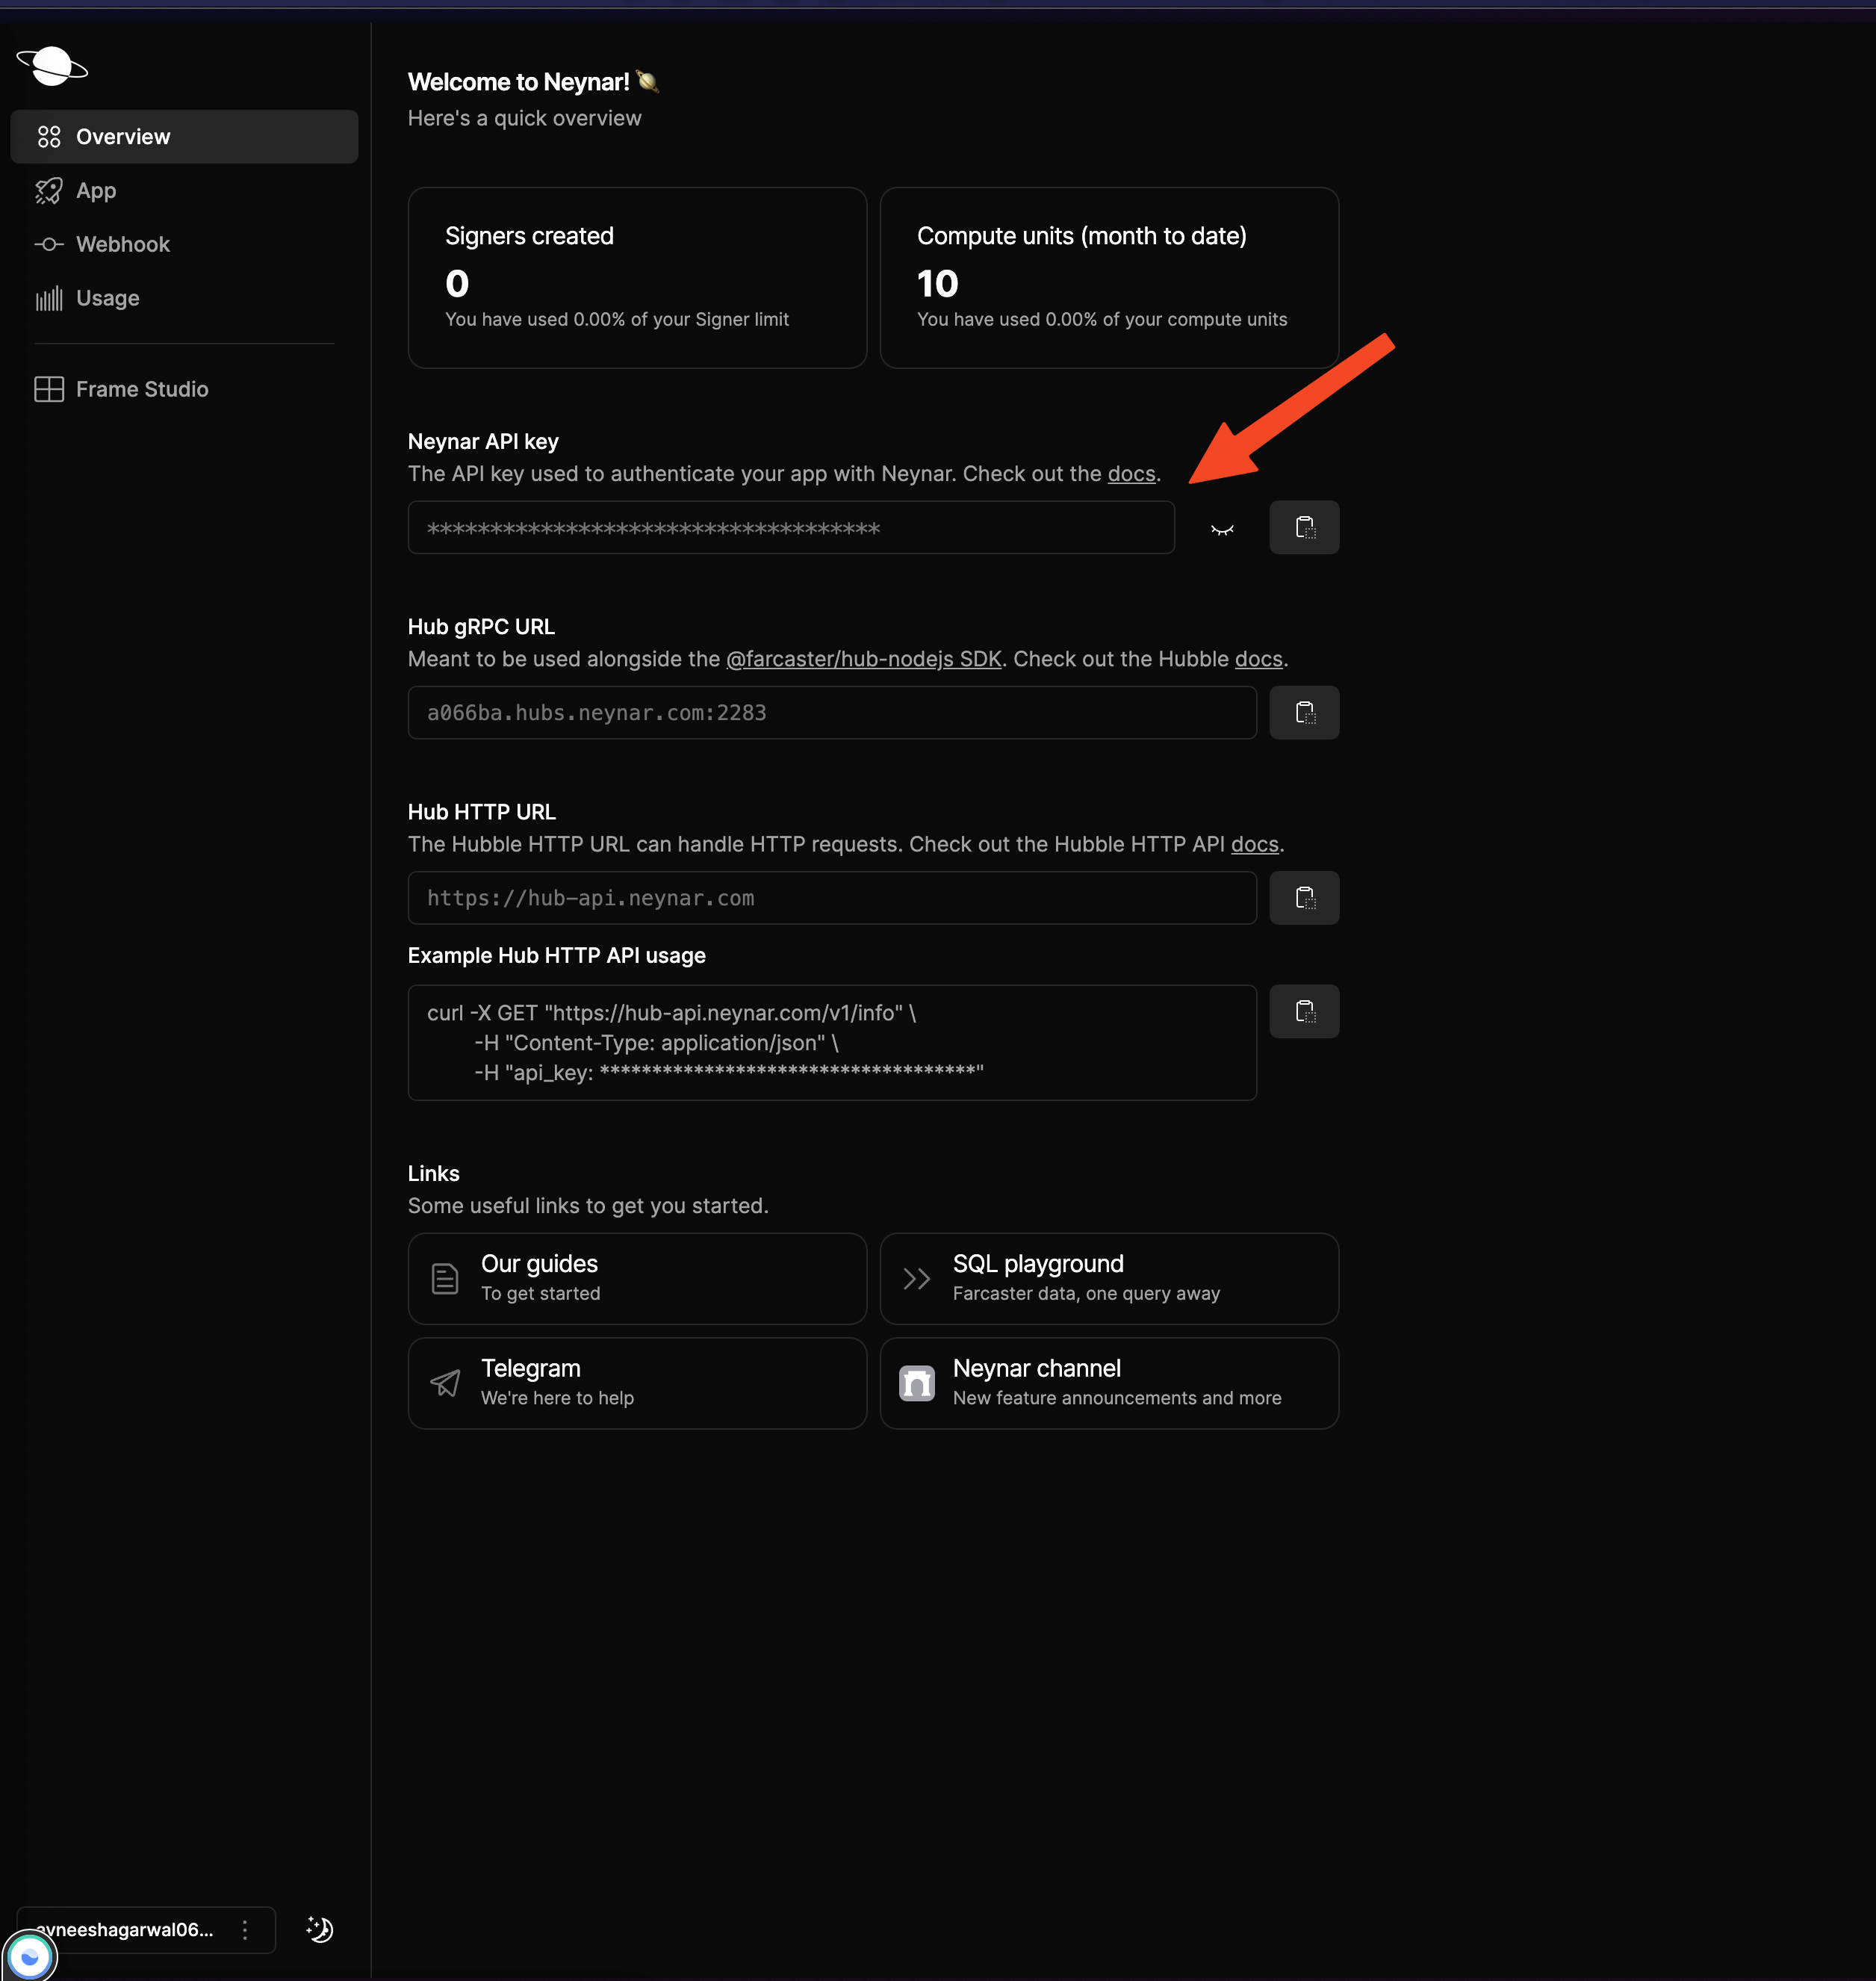
Task: Click the Neynar planet logo
Action: (52, 66)
